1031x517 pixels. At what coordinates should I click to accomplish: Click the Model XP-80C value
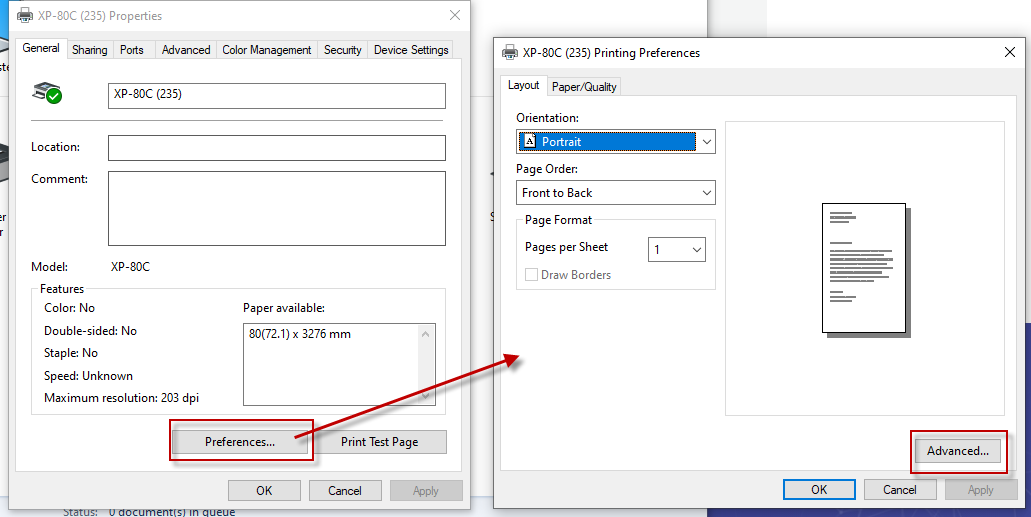[x=130, y=267]
